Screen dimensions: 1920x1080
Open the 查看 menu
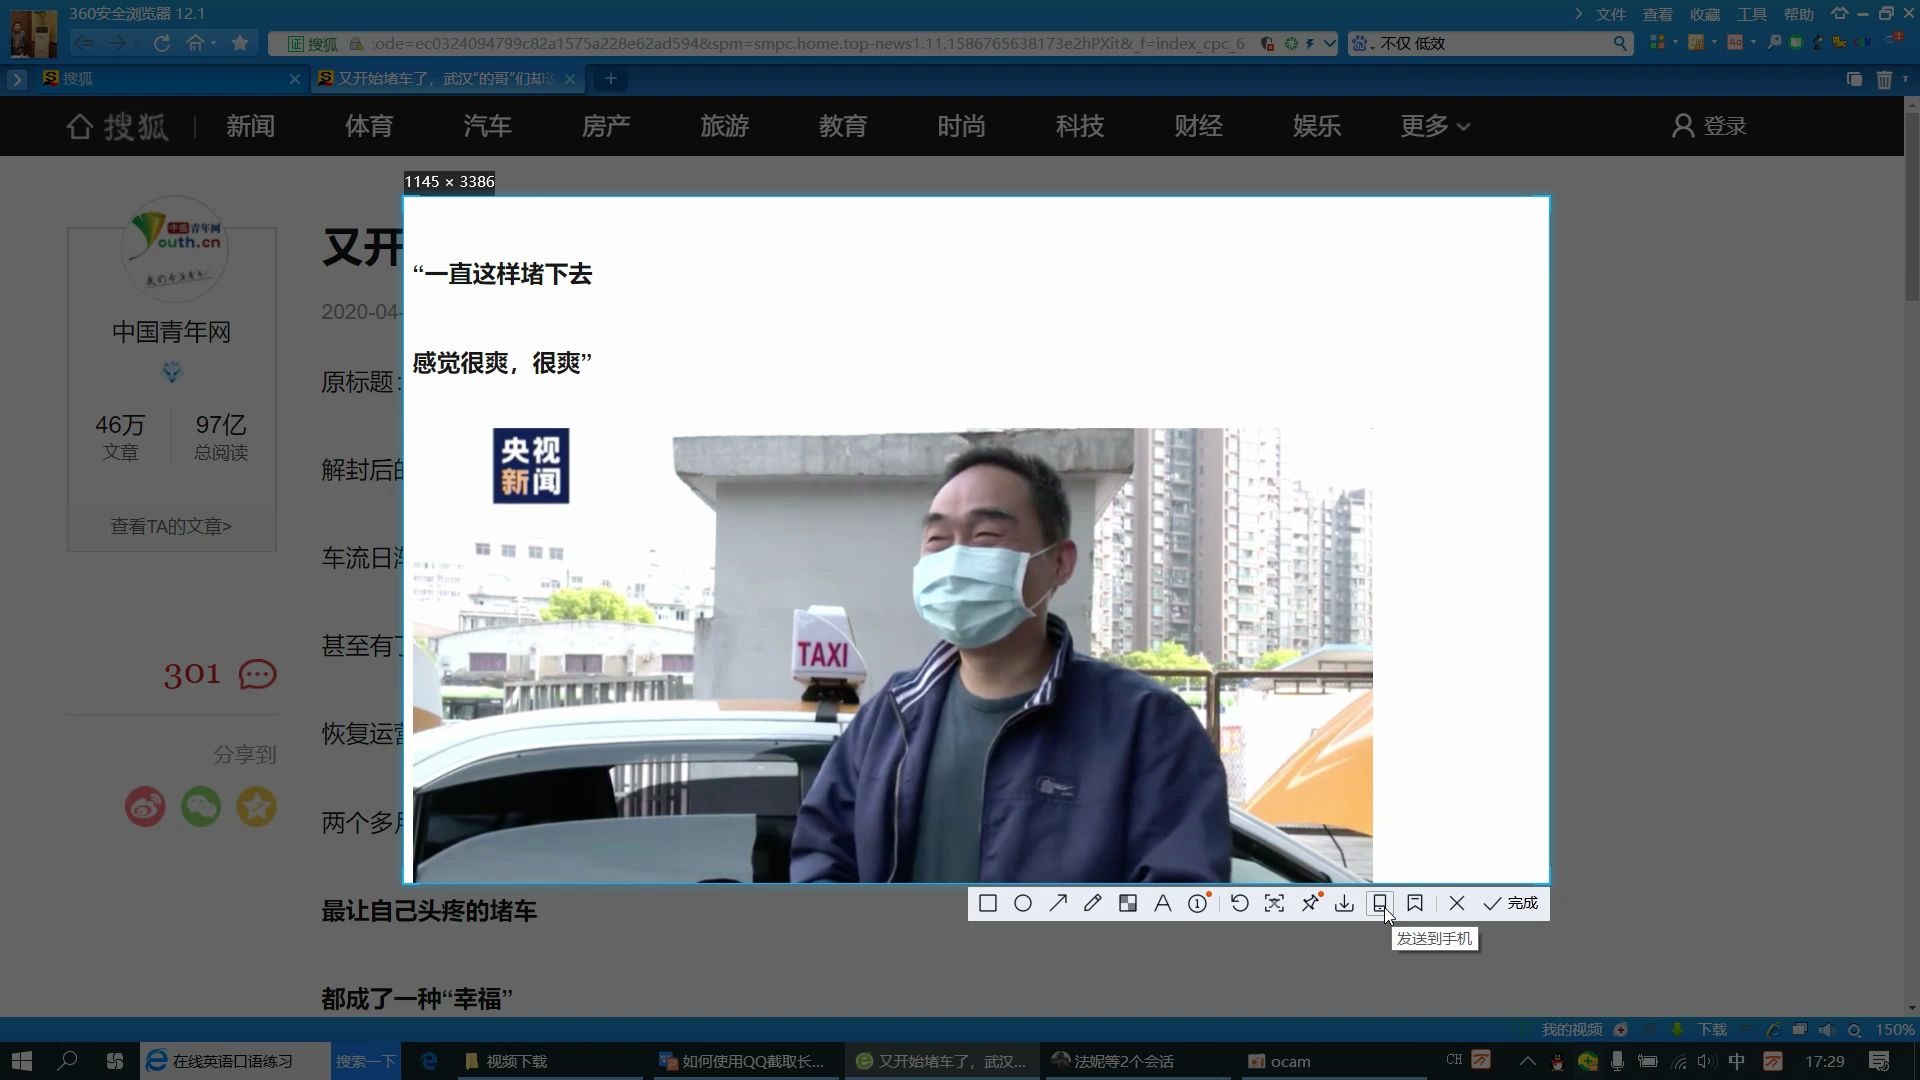1657,14
